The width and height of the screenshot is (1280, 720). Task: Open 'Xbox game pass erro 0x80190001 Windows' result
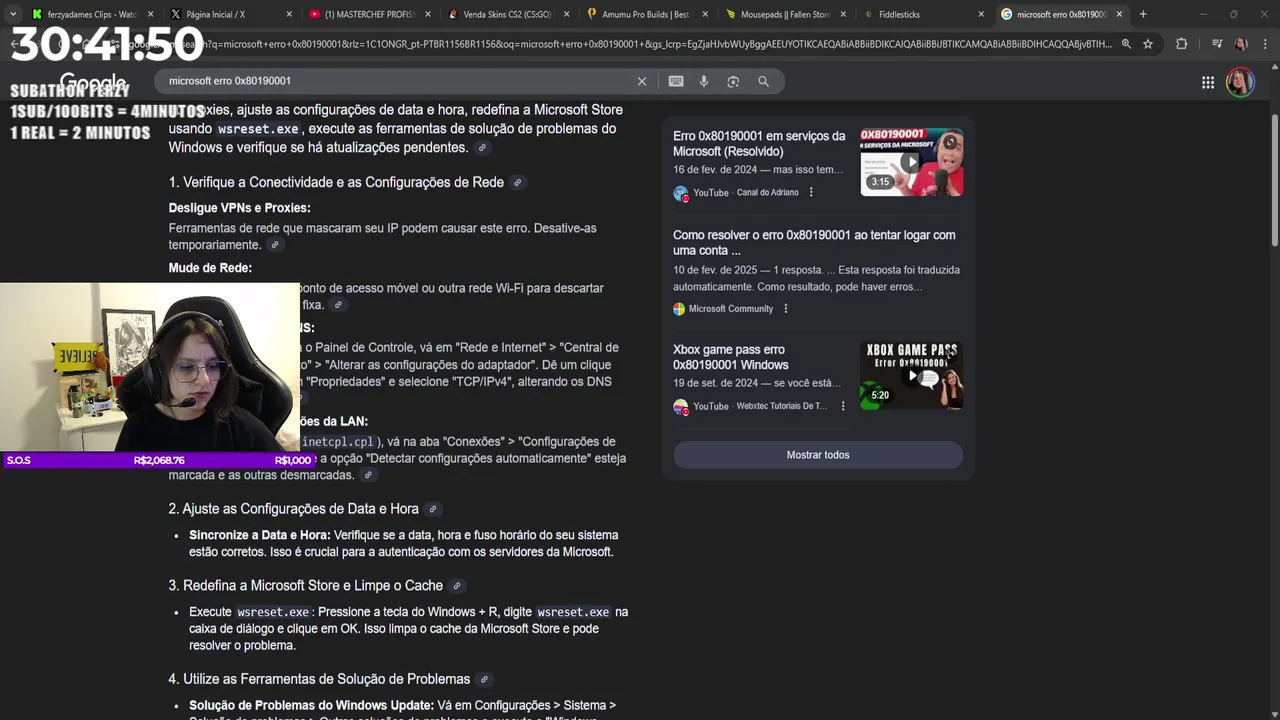click(730, 358)
